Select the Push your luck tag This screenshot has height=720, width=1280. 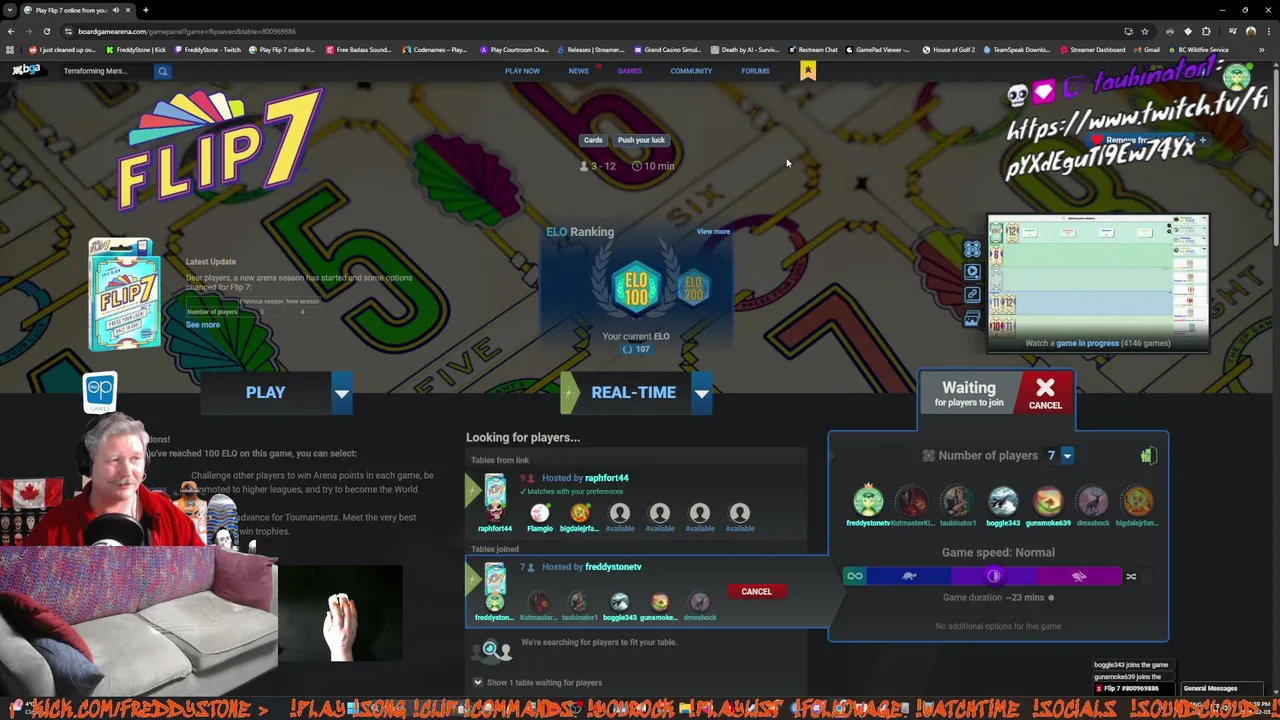click(641, 140)
